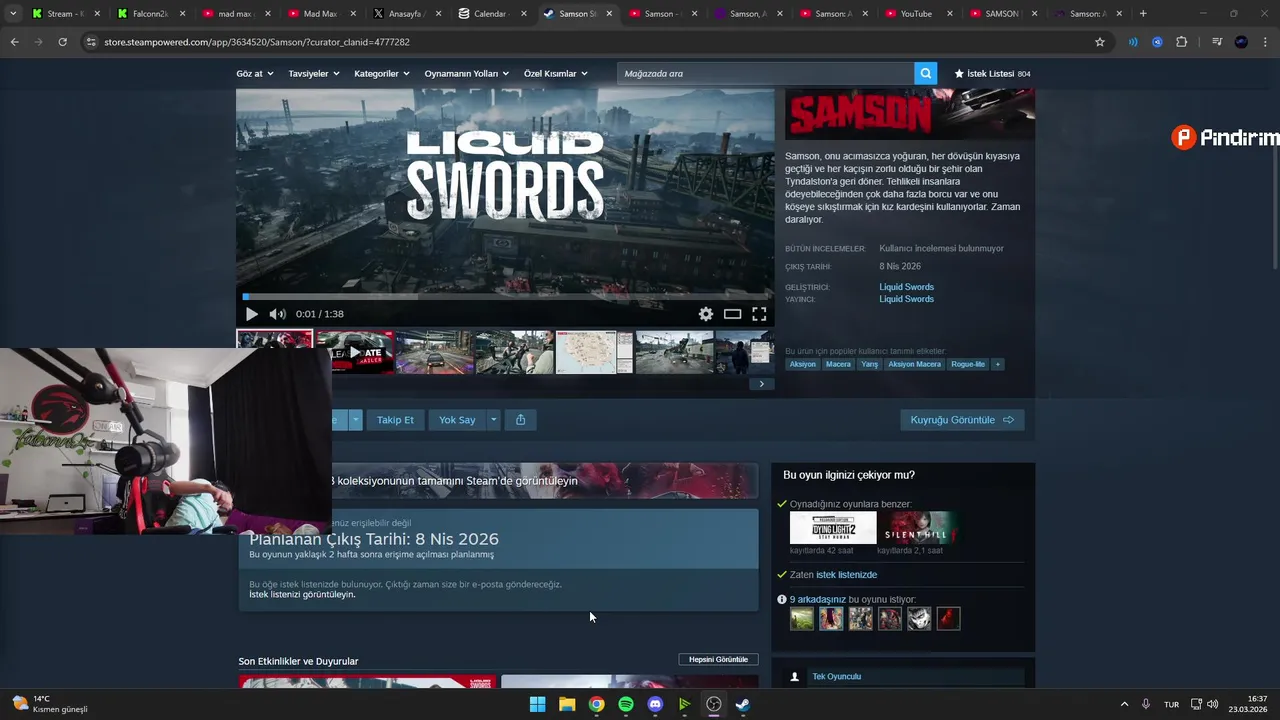1280x720 pixels.
Task: Open File Explorer from taskbar
Action: (x=567, y=704)
